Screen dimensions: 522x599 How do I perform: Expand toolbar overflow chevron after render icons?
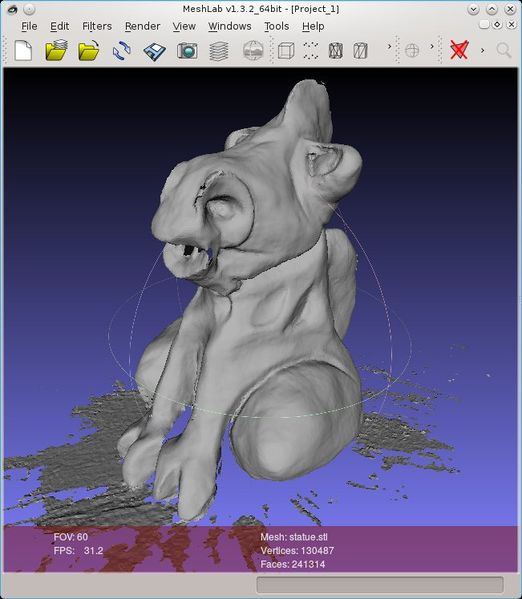[x=389, y=47]
